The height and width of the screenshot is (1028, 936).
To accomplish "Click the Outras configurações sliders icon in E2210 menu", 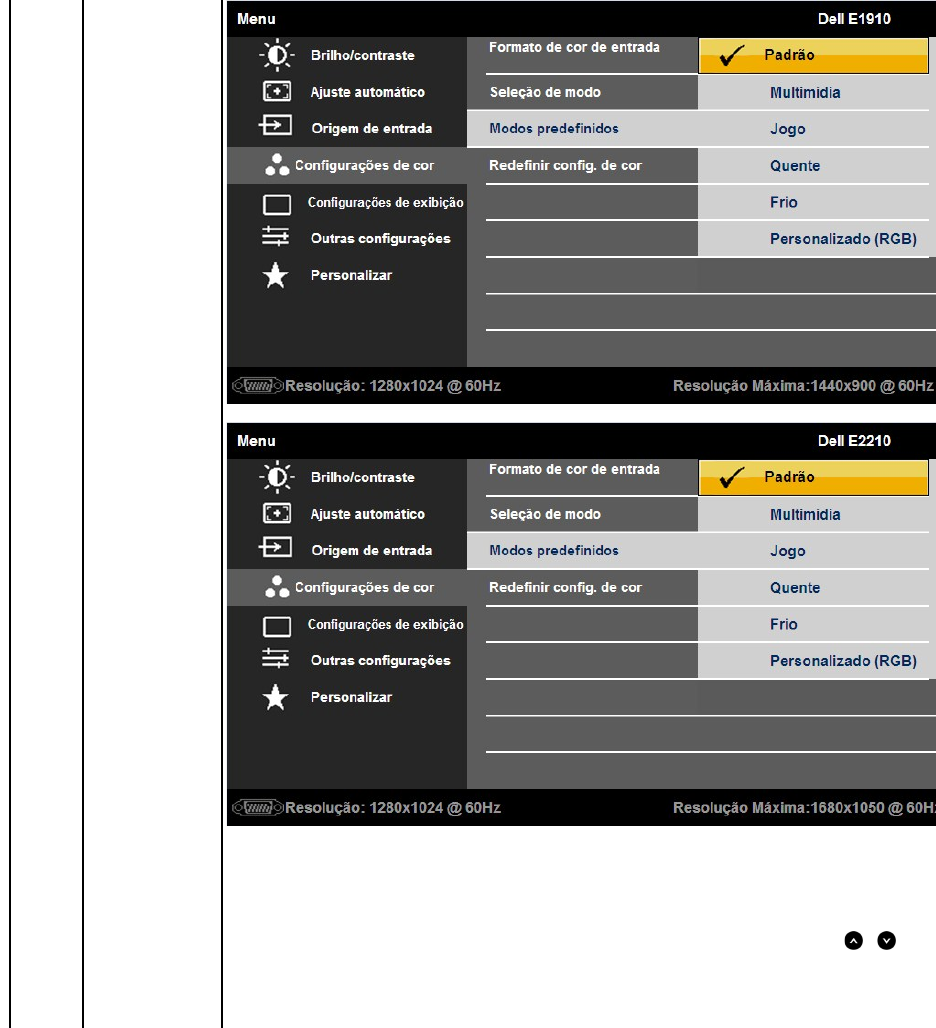I will [275, 658].
